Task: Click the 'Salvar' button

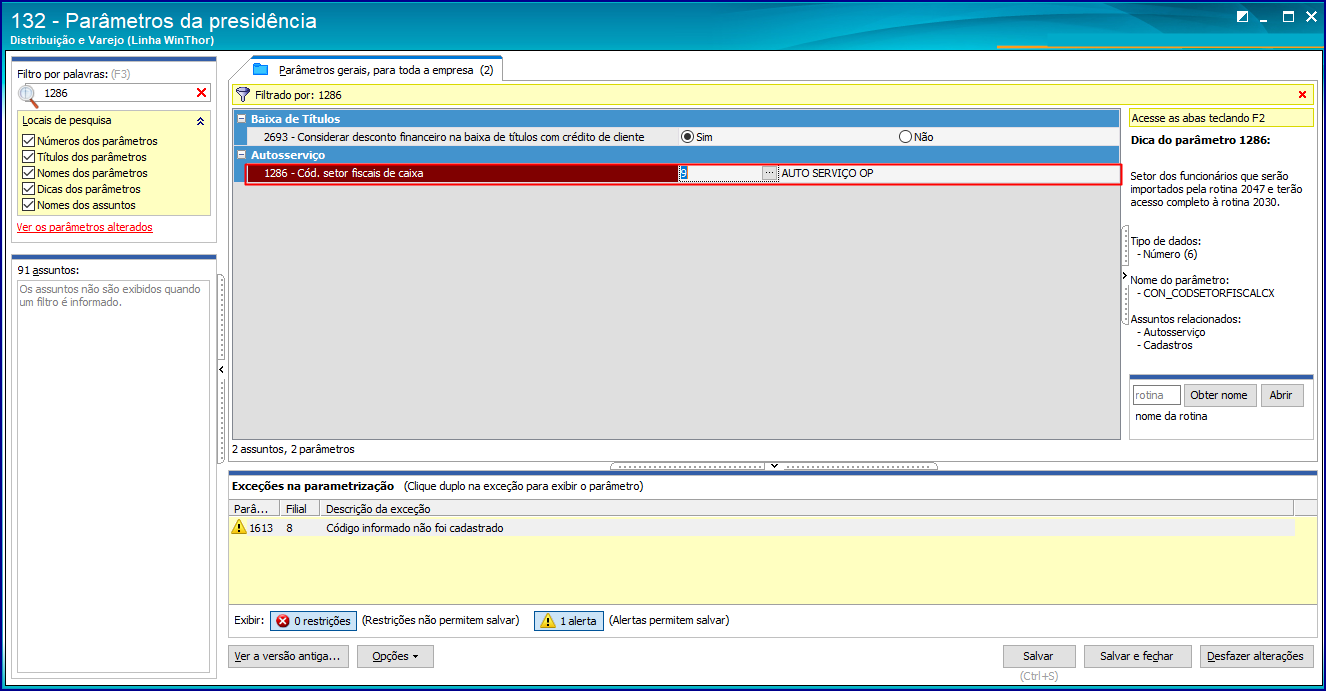Action: 1038,656
